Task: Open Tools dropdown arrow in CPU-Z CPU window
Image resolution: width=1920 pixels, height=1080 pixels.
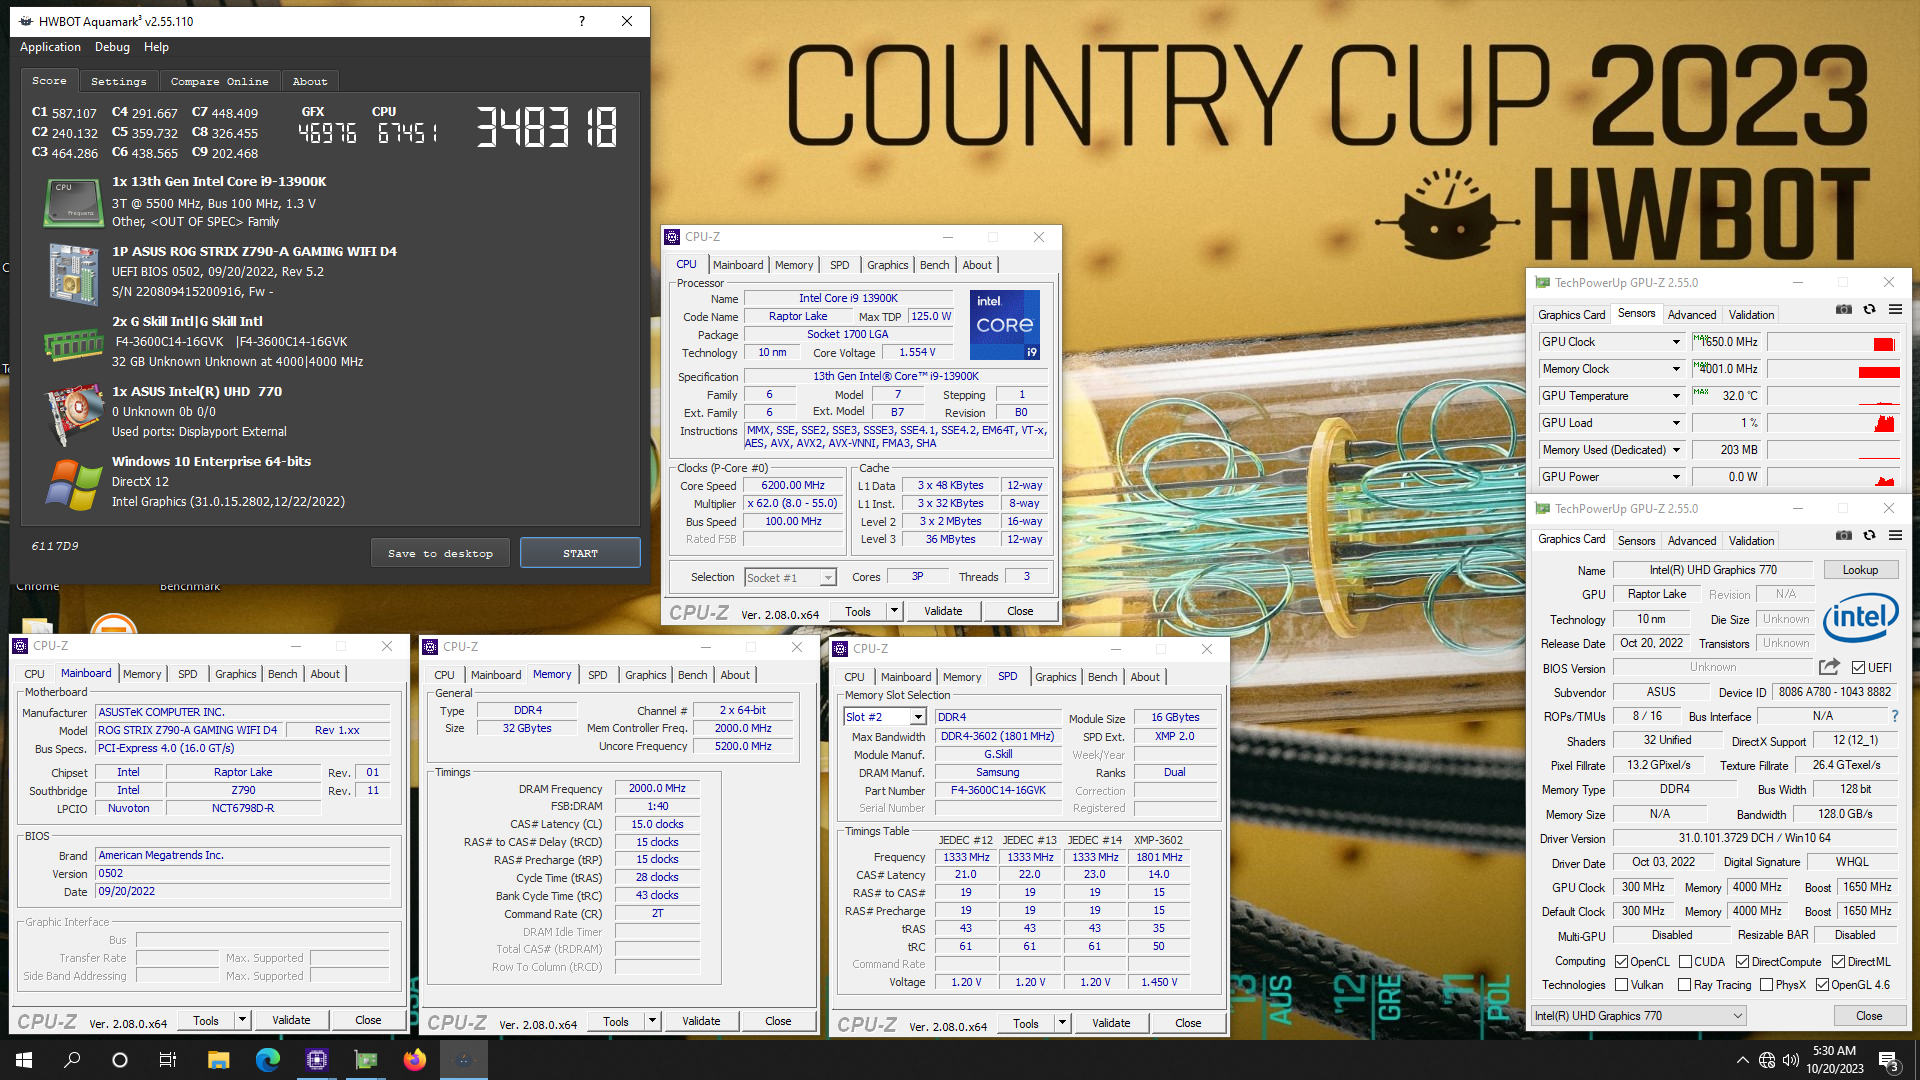Action: point(894,611)
